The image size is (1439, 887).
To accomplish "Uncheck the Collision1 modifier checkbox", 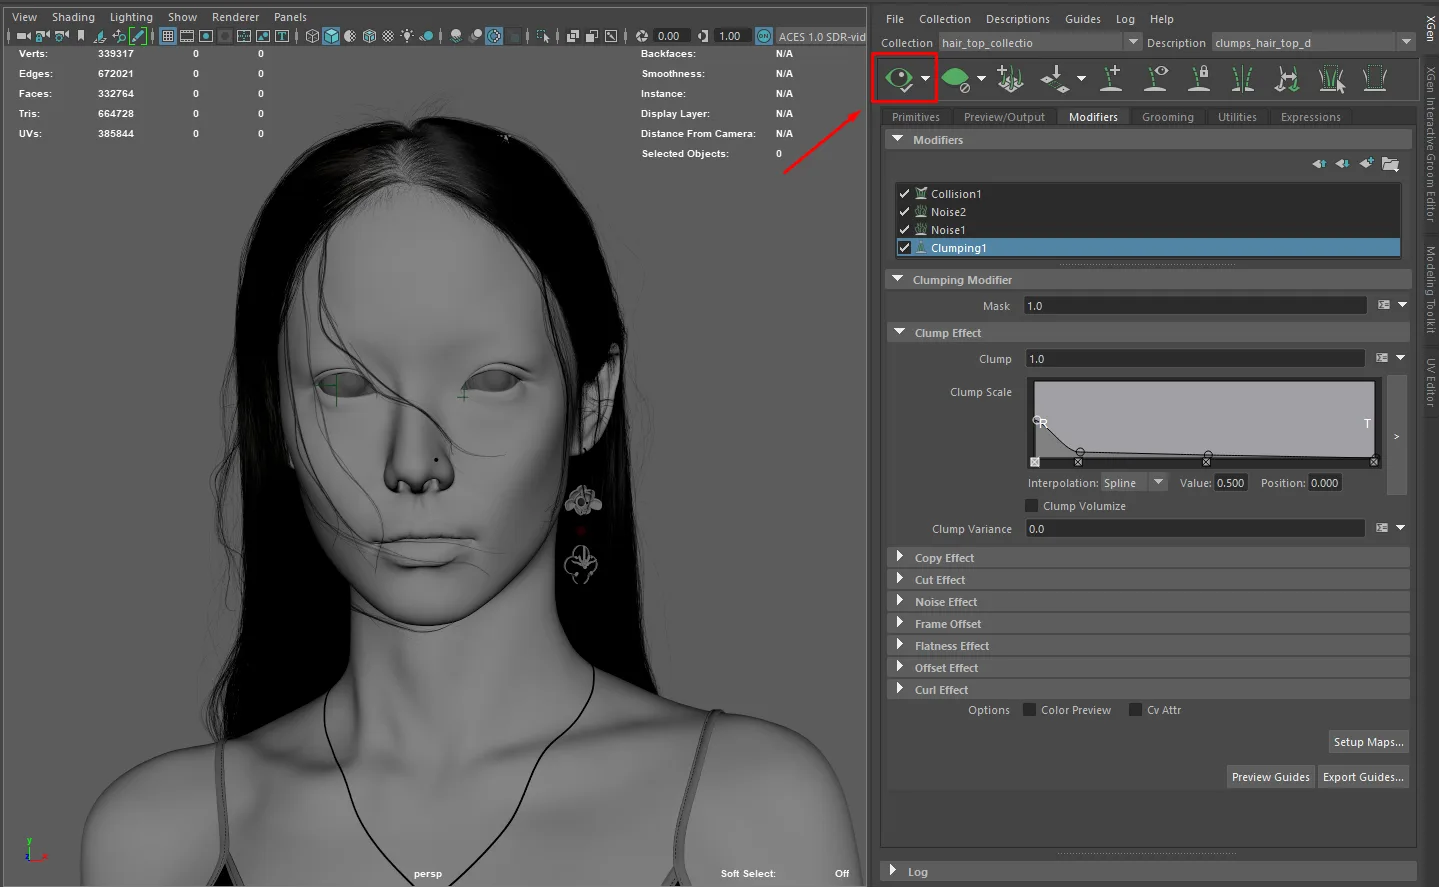I will pos(904,194).
